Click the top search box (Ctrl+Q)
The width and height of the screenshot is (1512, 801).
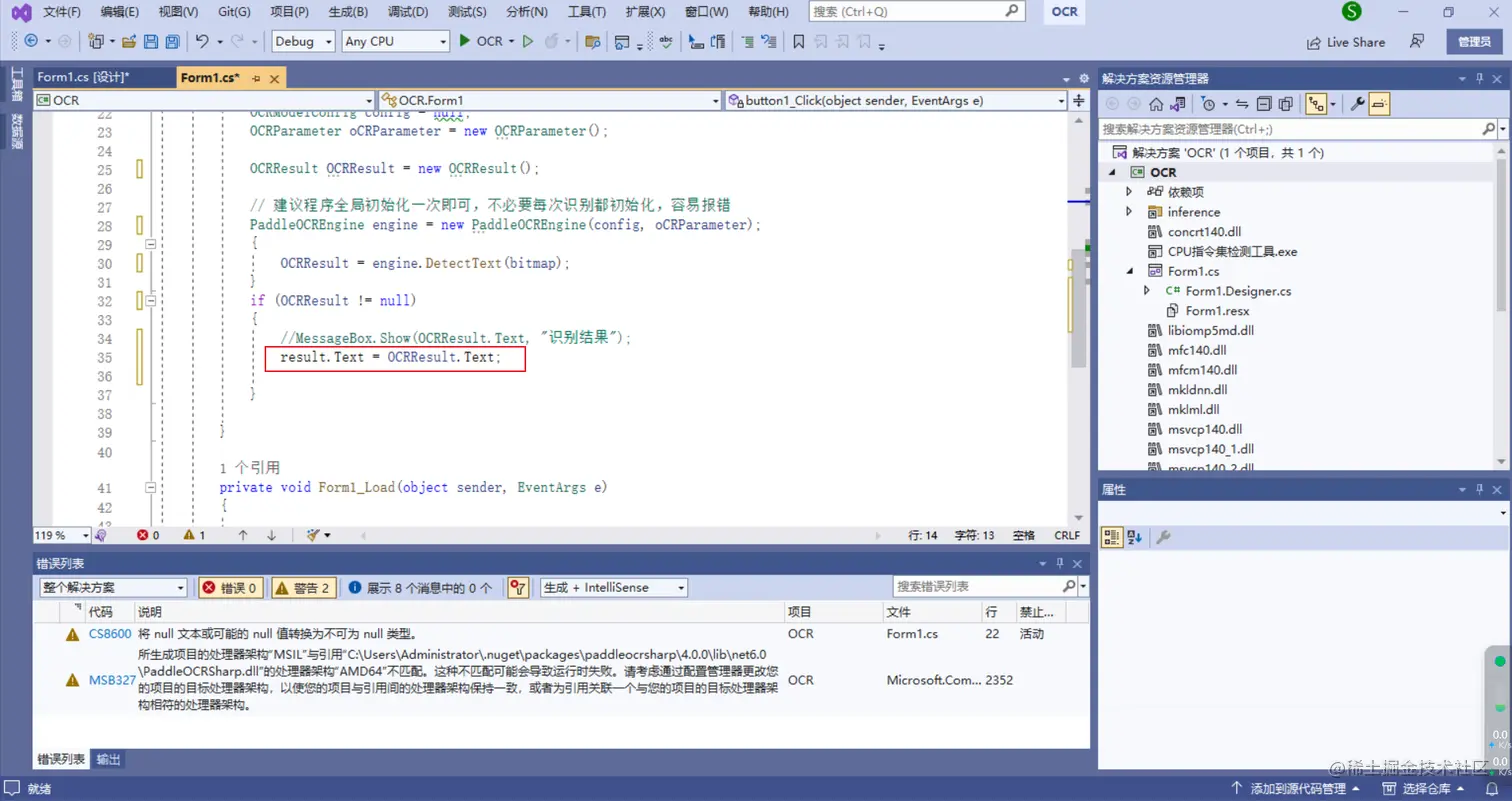(917, 12)
